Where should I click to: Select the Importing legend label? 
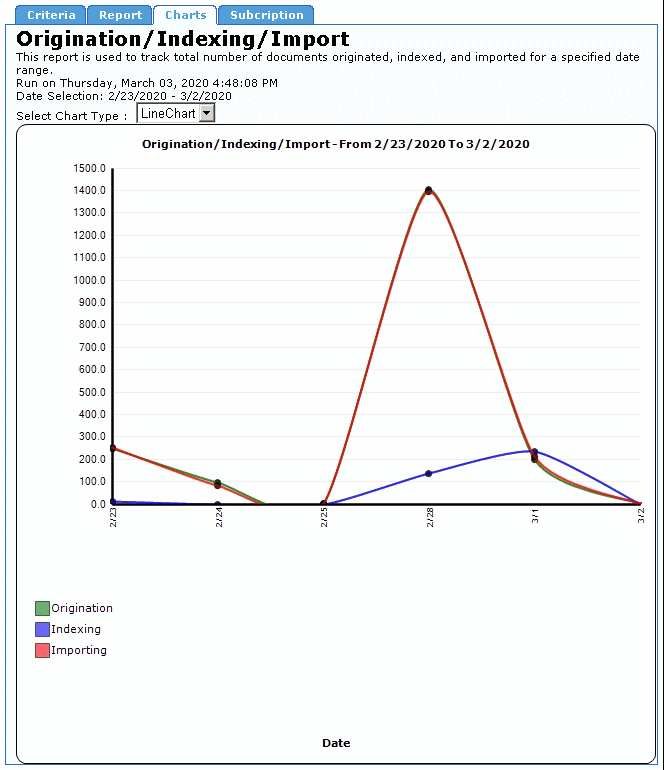[x=79, y=650]
